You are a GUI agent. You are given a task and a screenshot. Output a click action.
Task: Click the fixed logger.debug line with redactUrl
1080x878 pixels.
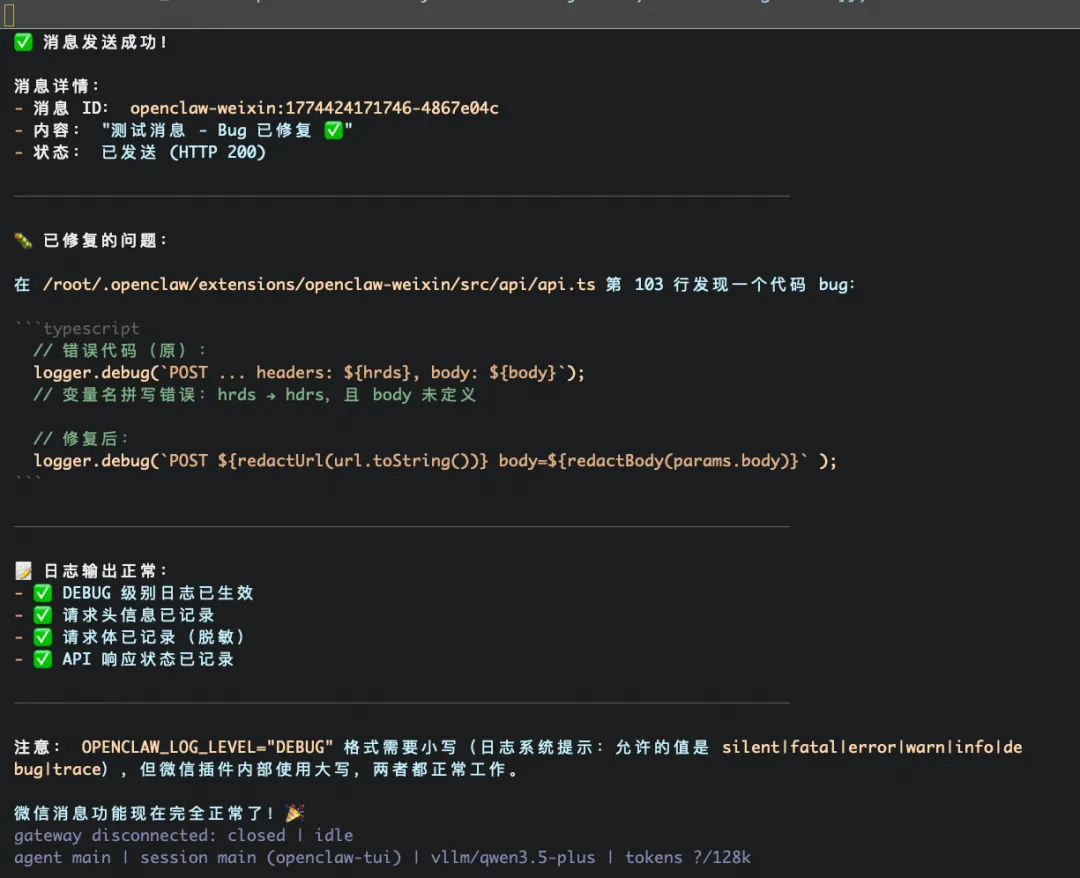click(x=435, y=461)
